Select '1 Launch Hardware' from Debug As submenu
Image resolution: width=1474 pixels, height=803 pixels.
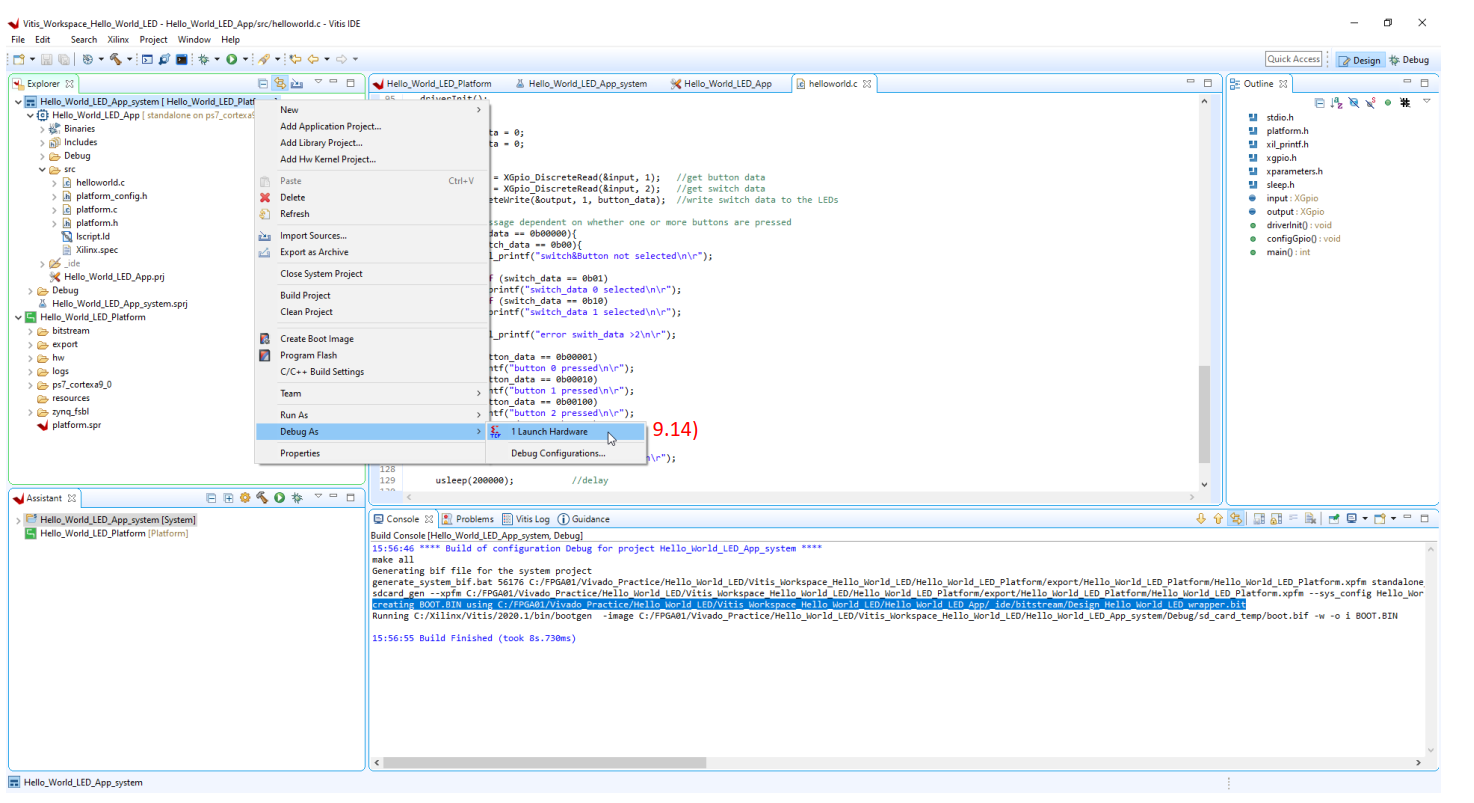(565, 432)
